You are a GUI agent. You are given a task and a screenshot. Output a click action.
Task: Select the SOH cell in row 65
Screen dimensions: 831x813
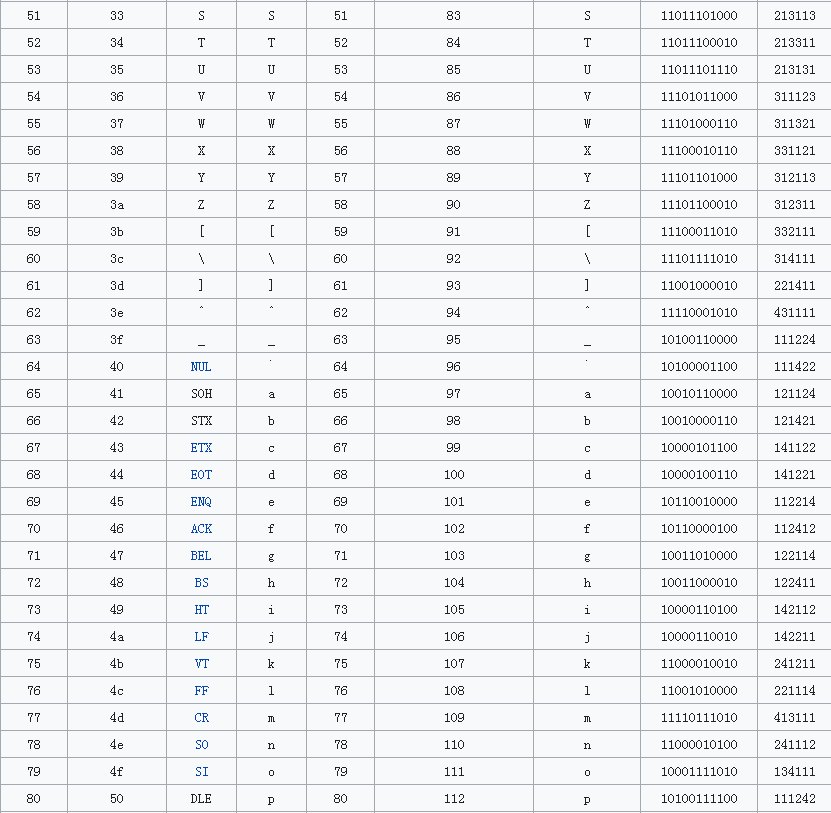point(201,394)
